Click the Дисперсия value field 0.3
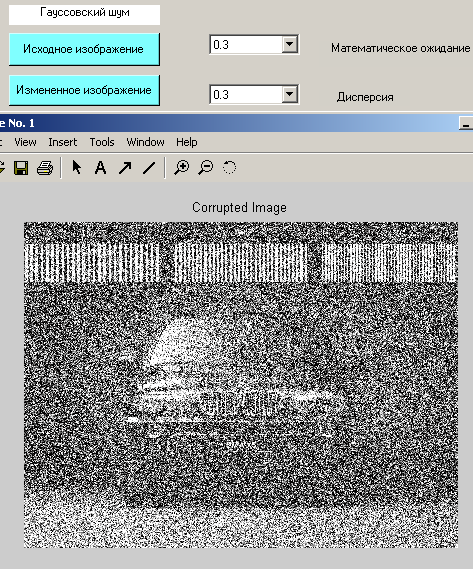 [x=246, y=95]
